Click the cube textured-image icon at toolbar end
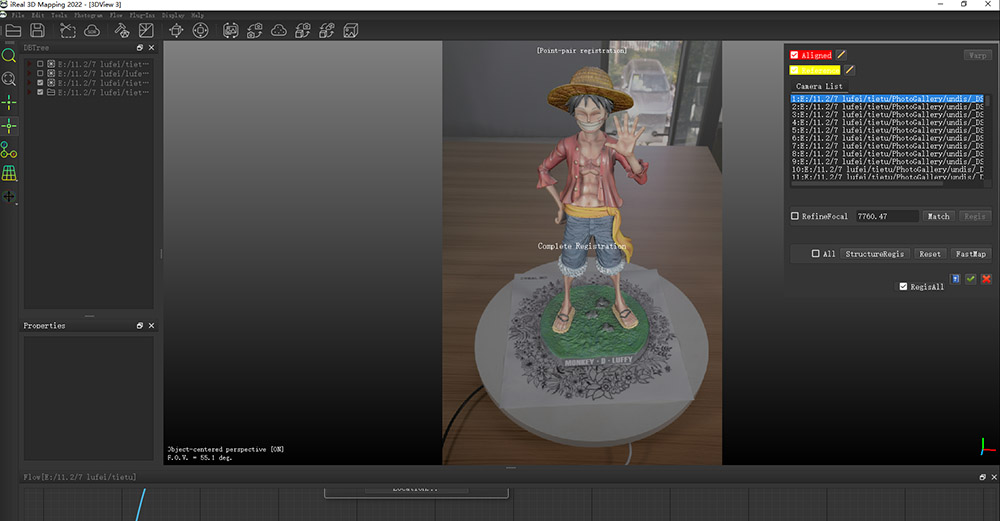The width and height of the screenshot is (1000, 521). click(x=351, y=30)
